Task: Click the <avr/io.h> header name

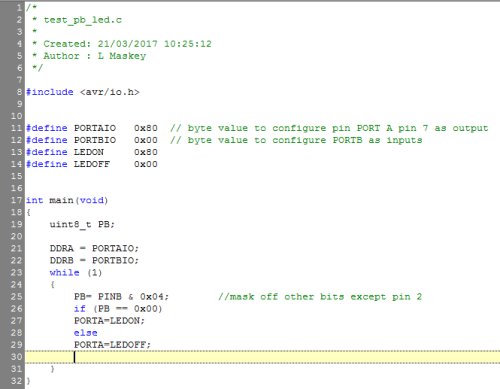Action: [109, 92]
